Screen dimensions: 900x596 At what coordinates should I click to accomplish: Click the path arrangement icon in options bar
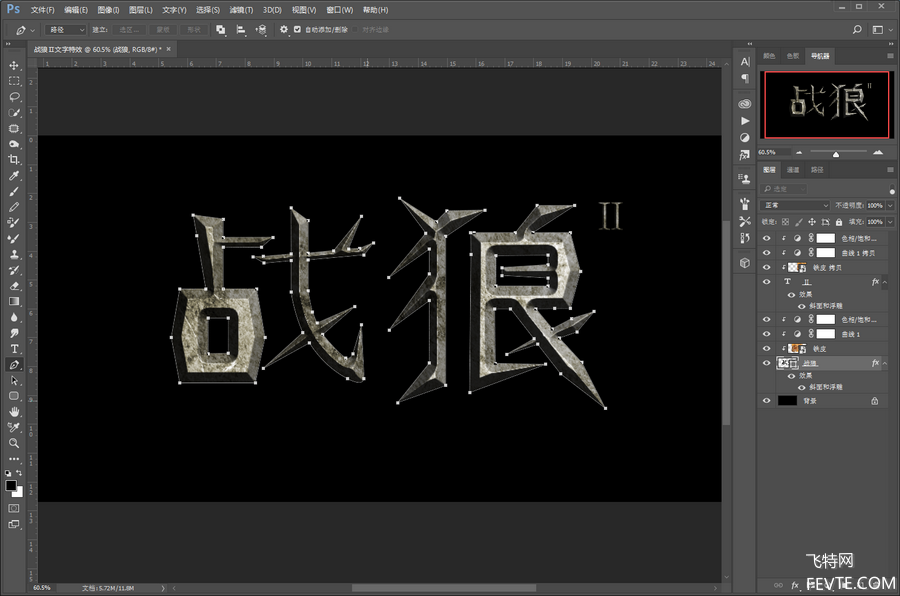(261, 29)
